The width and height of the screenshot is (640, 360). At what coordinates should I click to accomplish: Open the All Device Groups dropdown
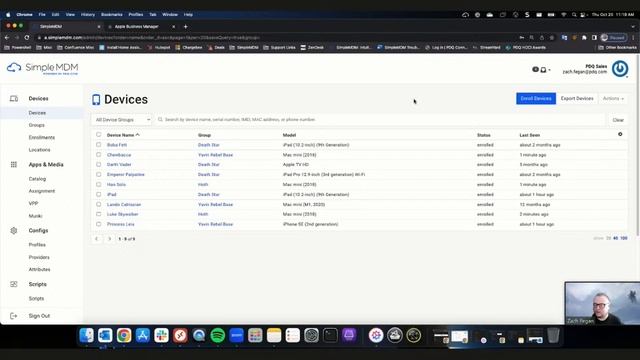(122, 120)
